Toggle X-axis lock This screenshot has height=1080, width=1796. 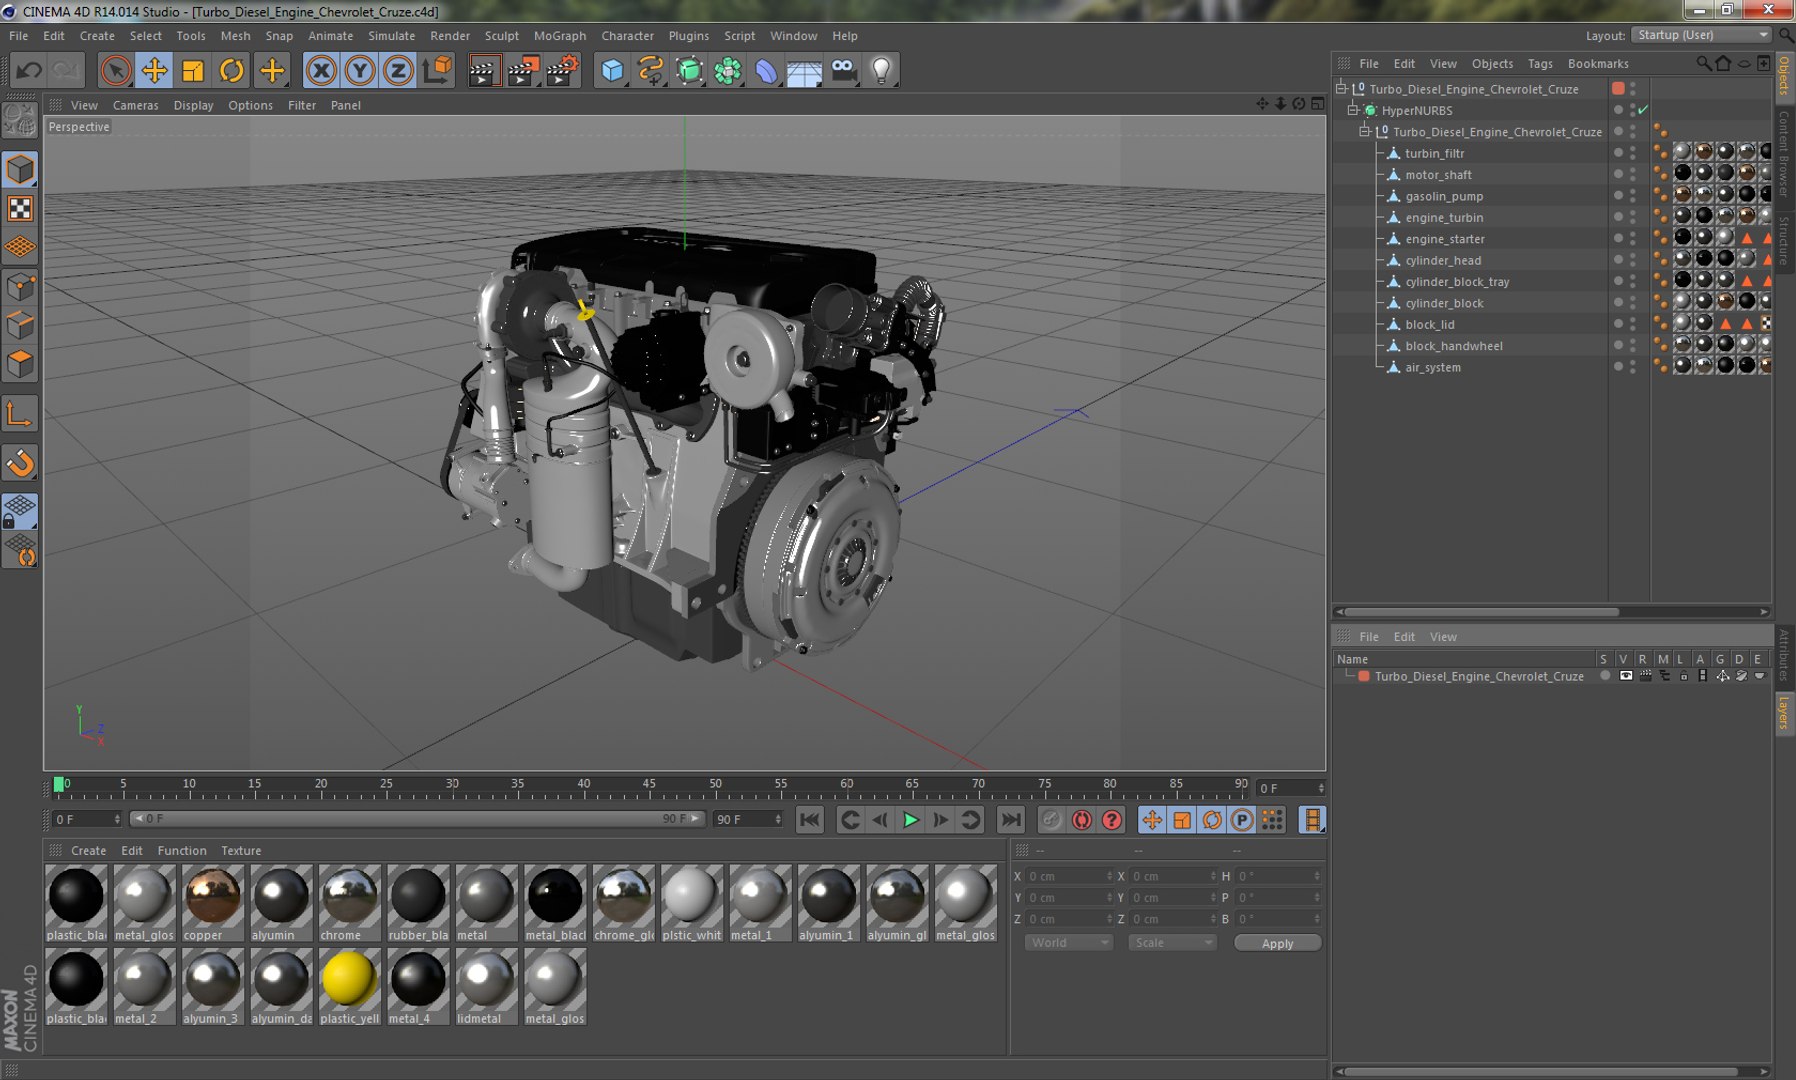(x=321, y=70)
